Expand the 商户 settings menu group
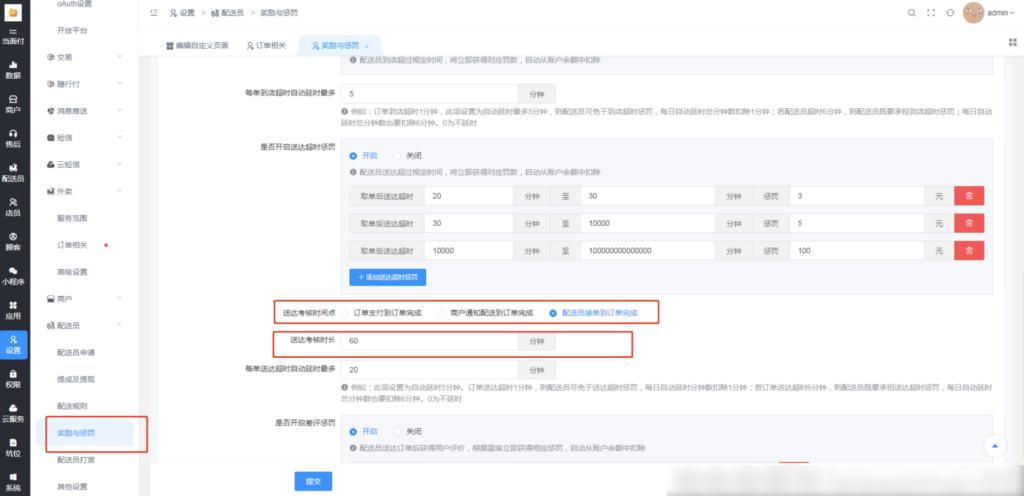Viewport: 1024px width, 496px height. pos(84,298)
